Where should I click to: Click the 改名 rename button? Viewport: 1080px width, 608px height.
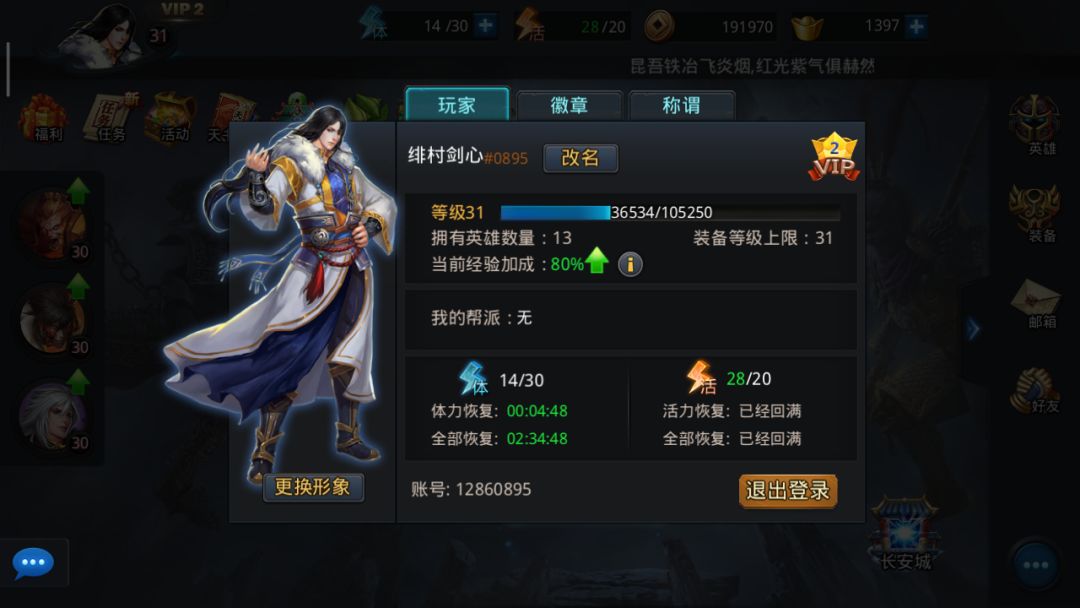click(581, 158)
